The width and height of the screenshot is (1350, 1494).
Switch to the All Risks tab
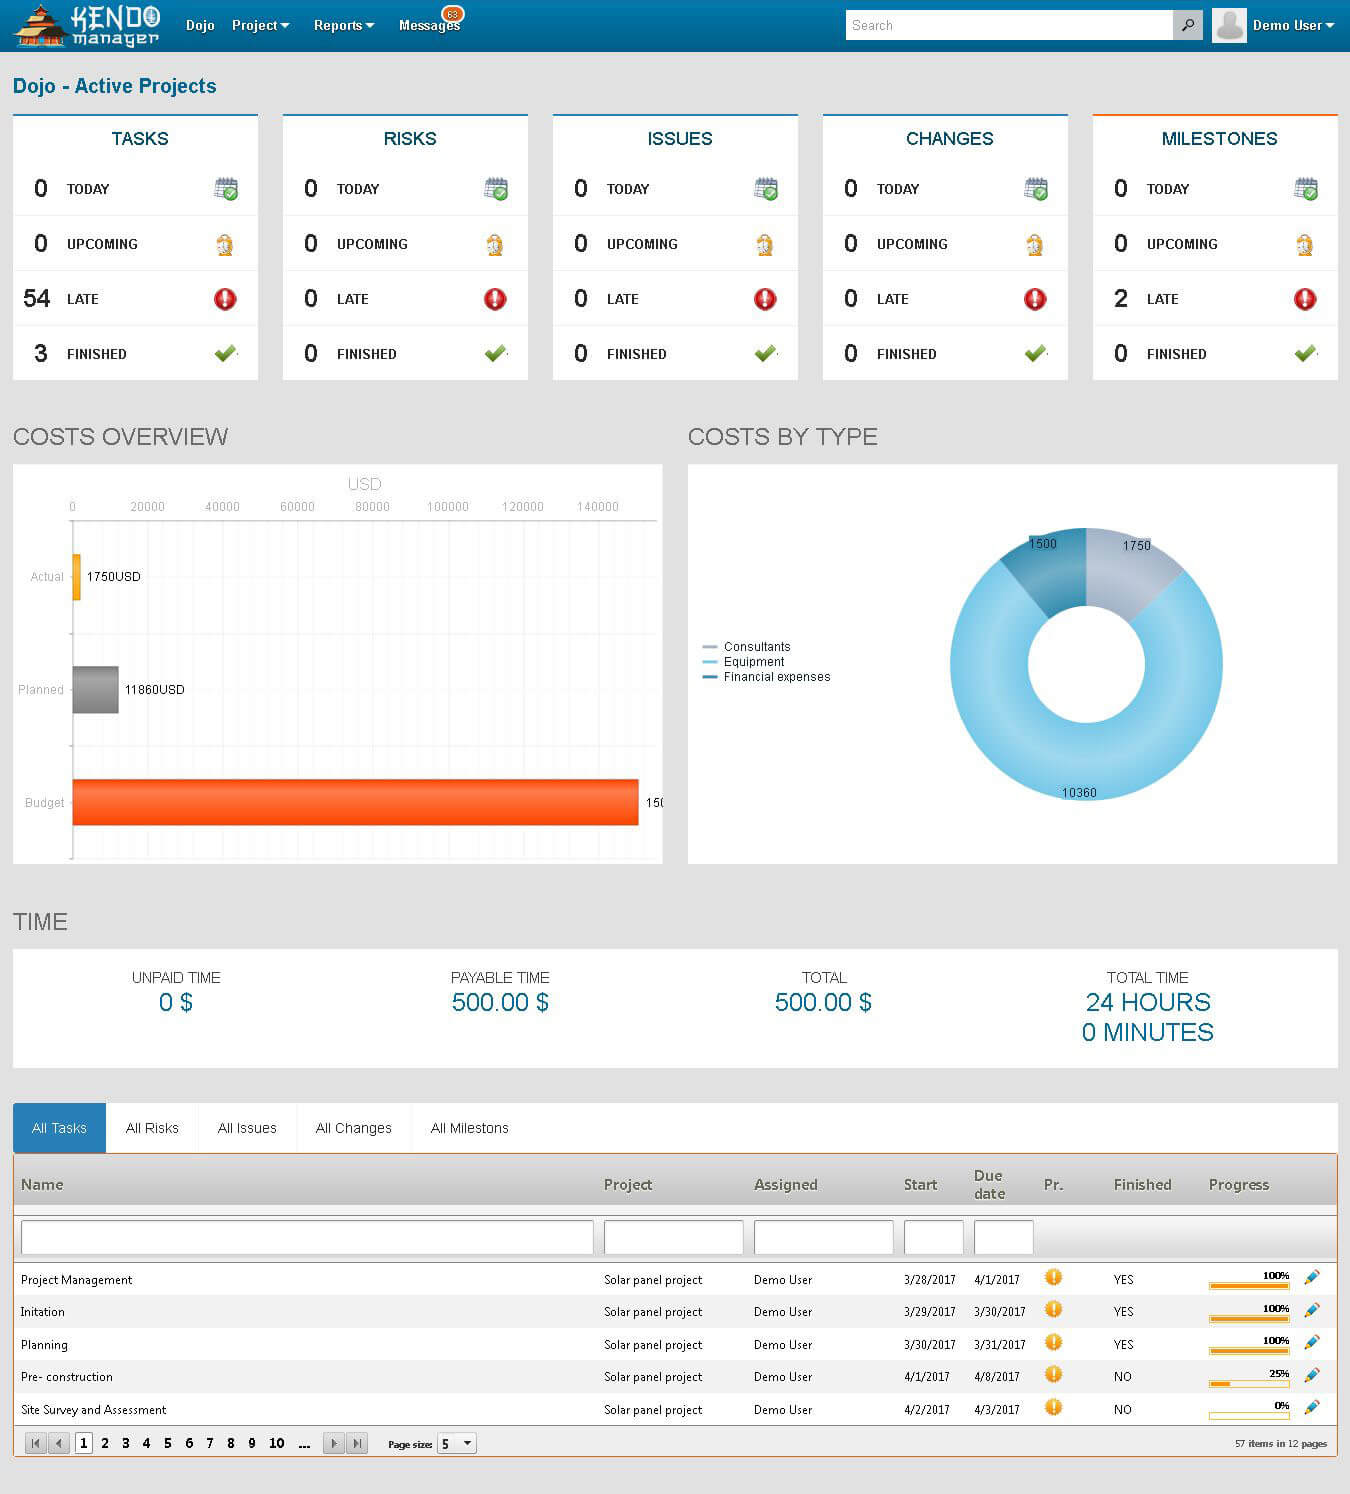pos(152,1128)
